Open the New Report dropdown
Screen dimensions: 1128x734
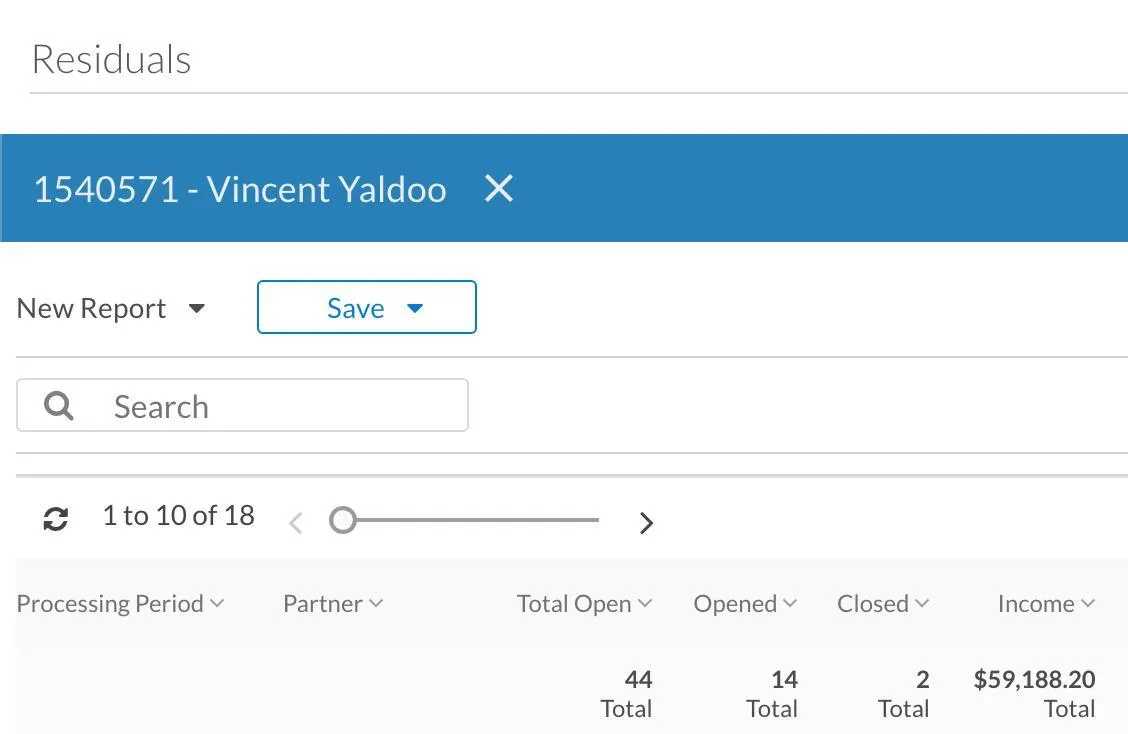197,308
